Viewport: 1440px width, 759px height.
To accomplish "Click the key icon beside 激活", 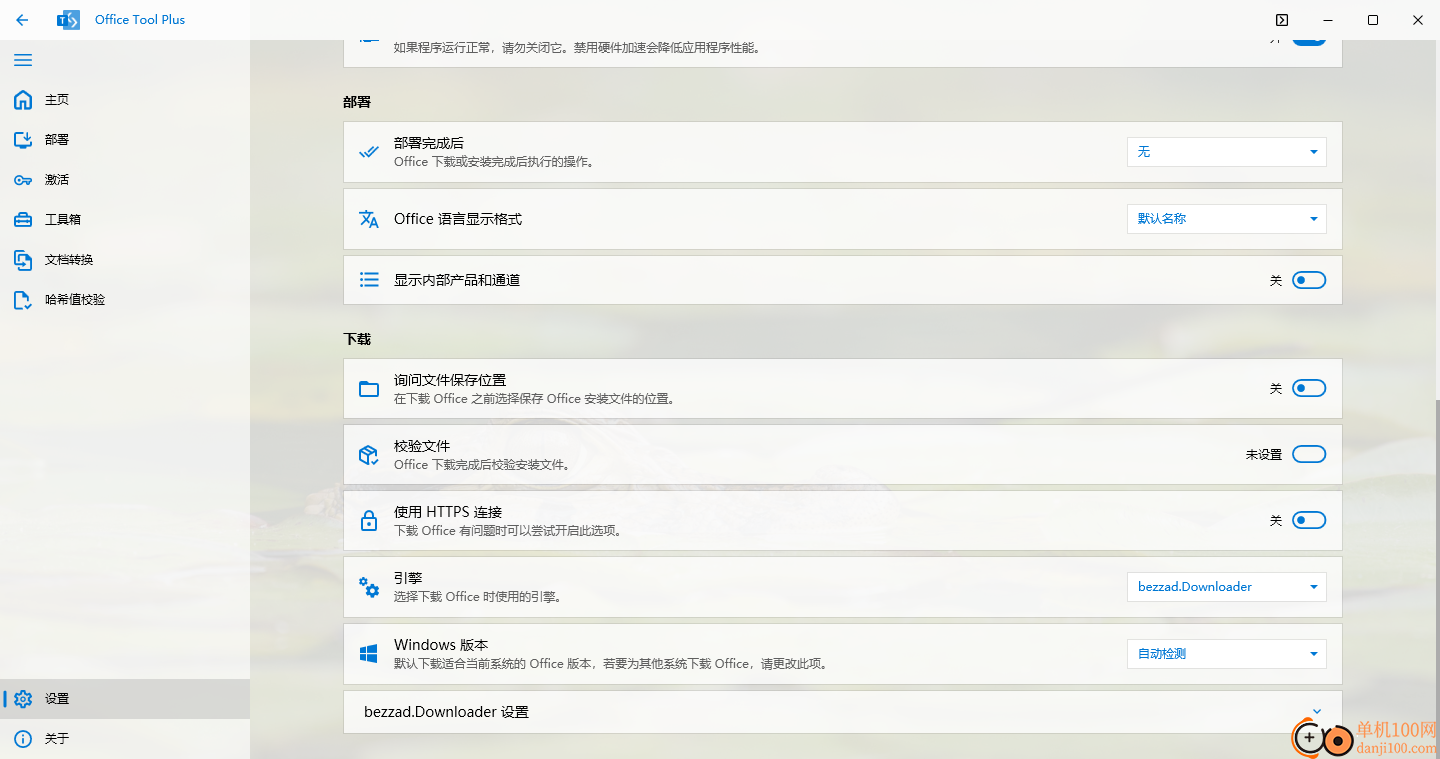I will click(23, 180).
